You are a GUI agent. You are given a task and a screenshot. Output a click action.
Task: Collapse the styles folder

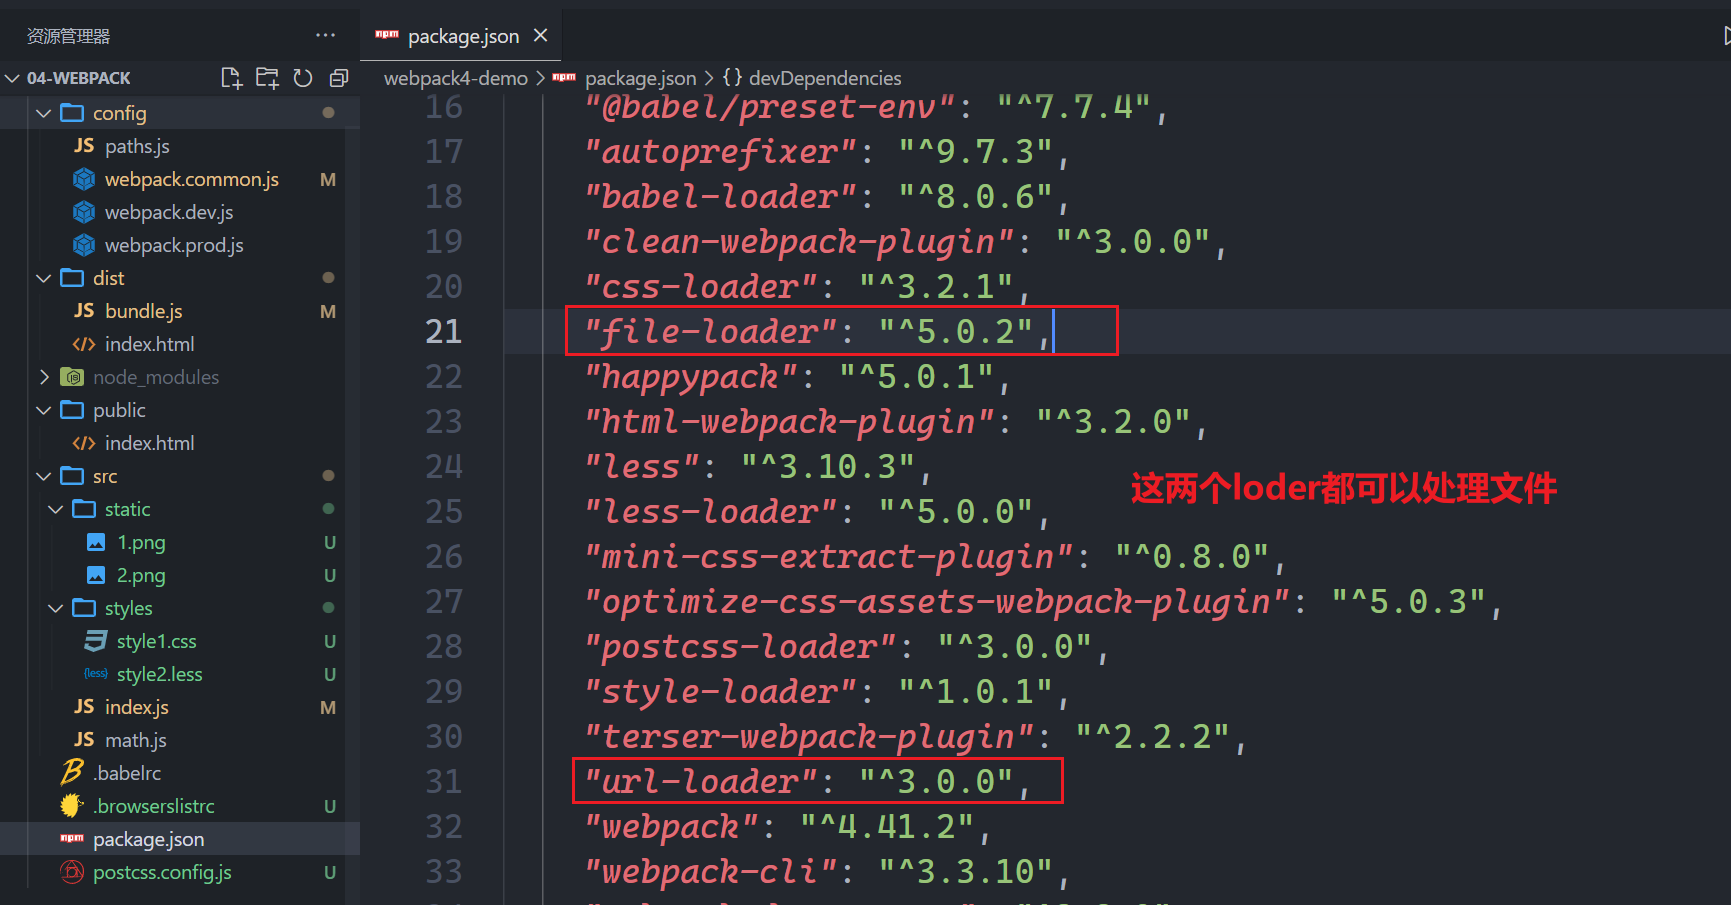pyautogui.click(x=55, y=608)
